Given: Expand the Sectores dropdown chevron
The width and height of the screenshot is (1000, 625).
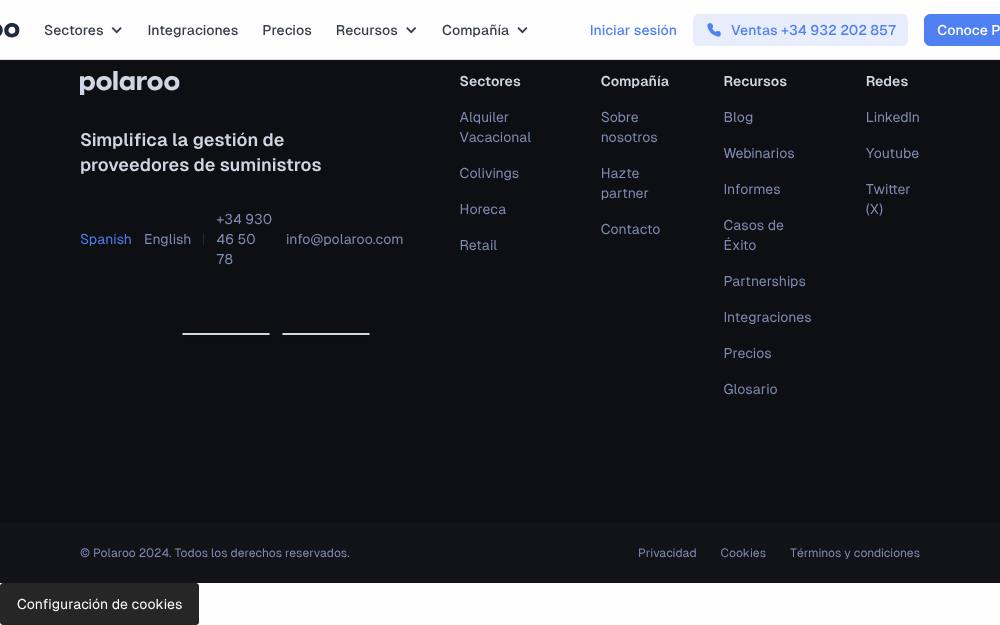Looking at the screenshot, I should (117, 30).
